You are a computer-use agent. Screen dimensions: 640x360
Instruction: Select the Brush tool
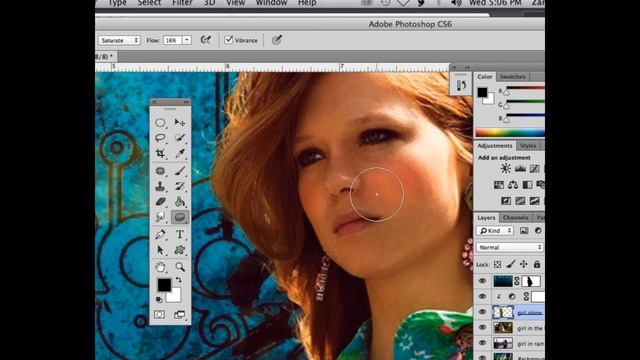coord(180,171)
